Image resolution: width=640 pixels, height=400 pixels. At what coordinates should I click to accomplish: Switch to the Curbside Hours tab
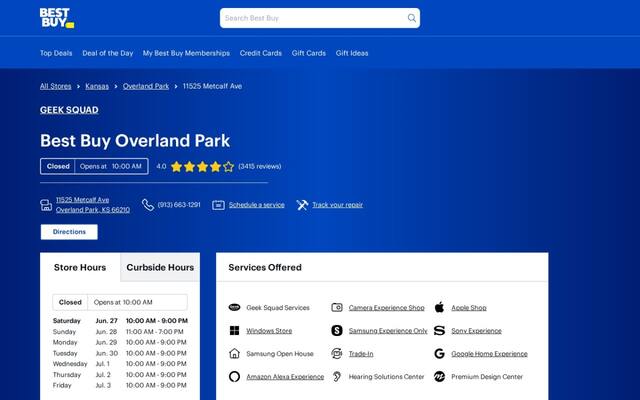tap(160, 267)
